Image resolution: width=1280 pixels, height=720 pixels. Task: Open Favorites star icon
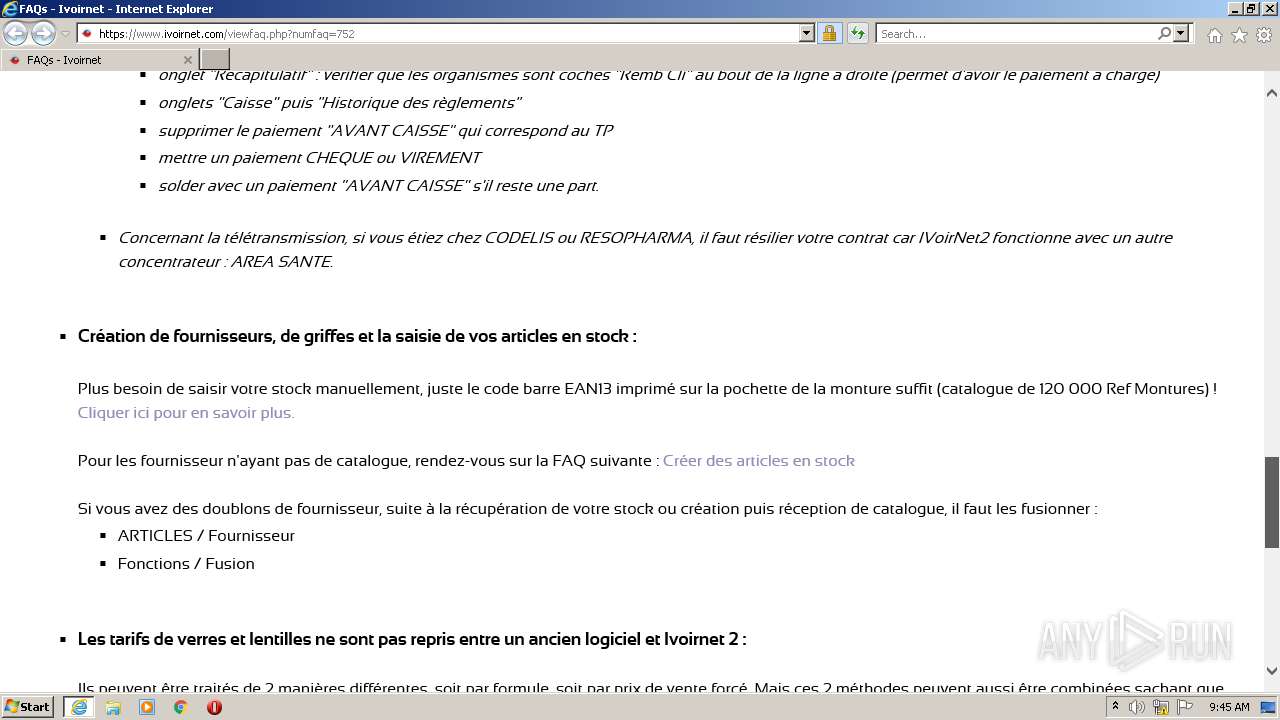(x=1239, y=35)
